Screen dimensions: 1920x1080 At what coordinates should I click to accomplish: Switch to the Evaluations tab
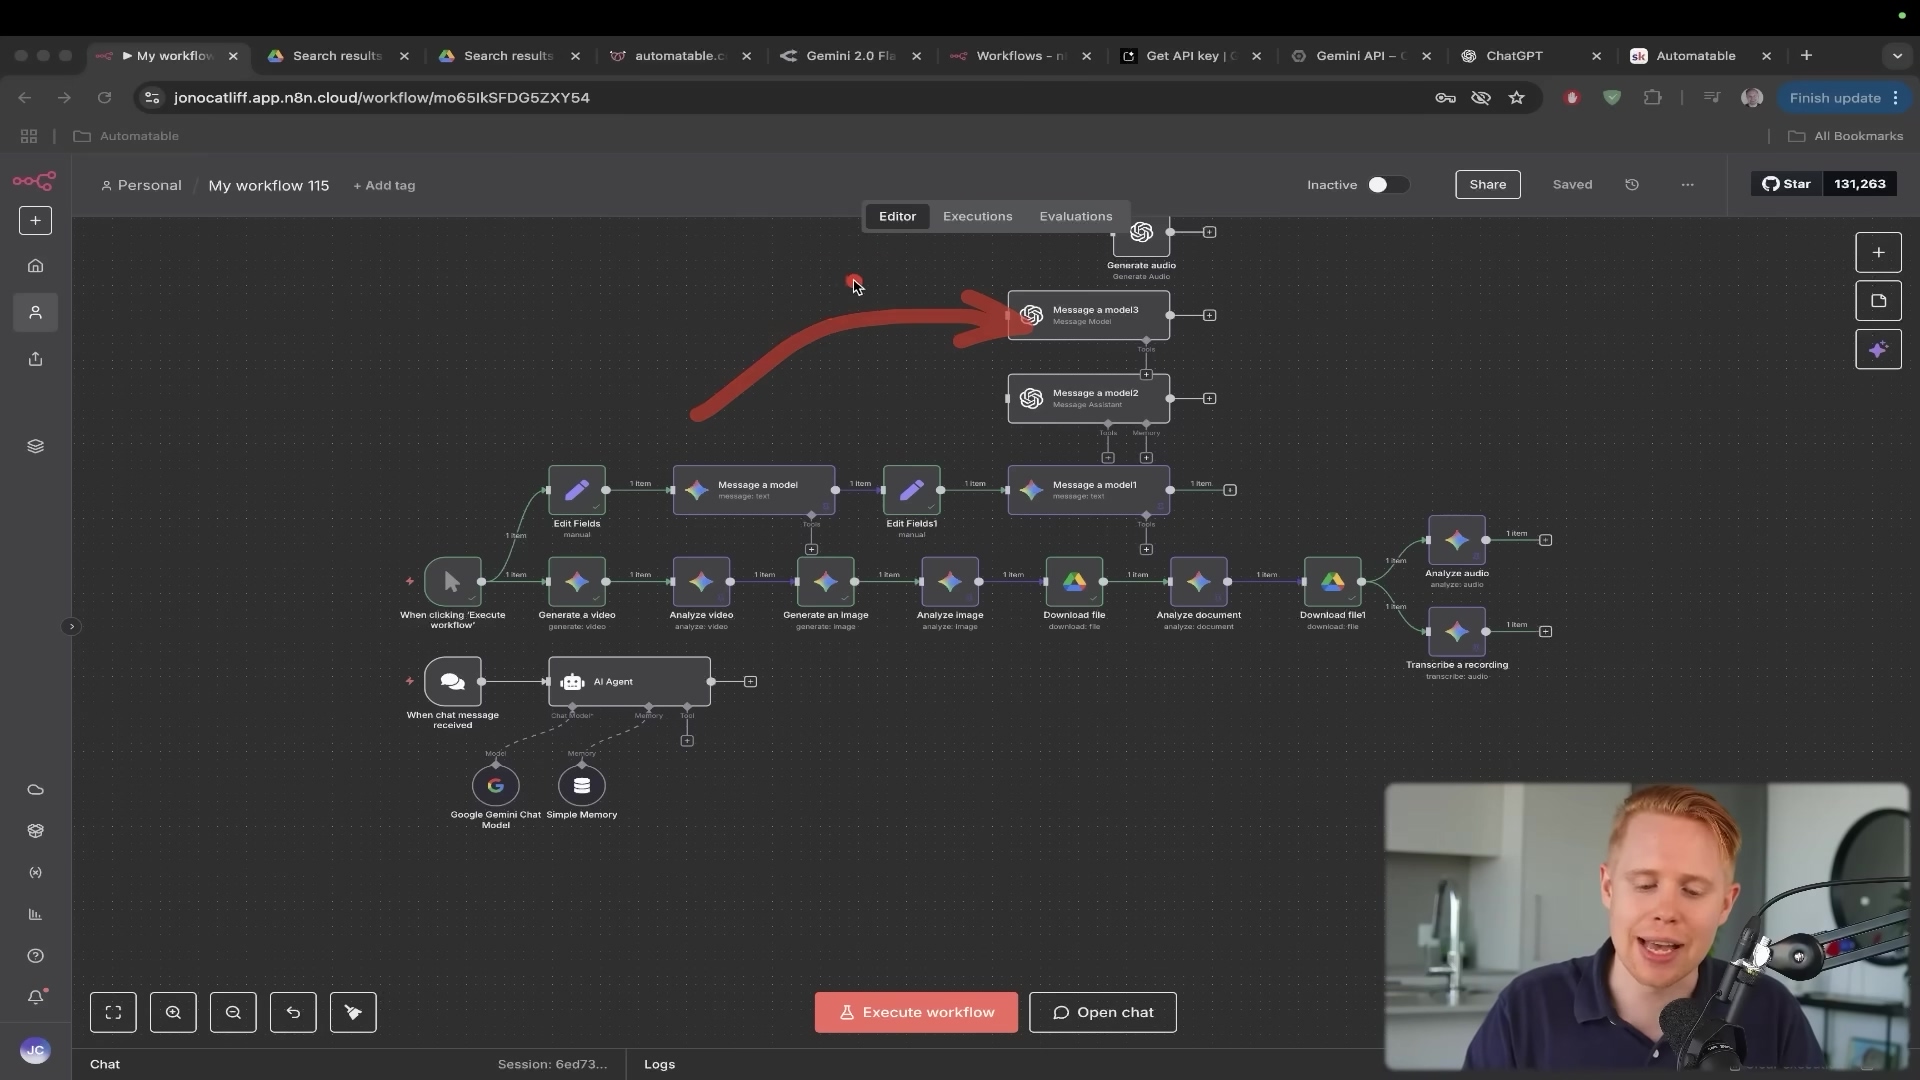tap(1075, 216)
